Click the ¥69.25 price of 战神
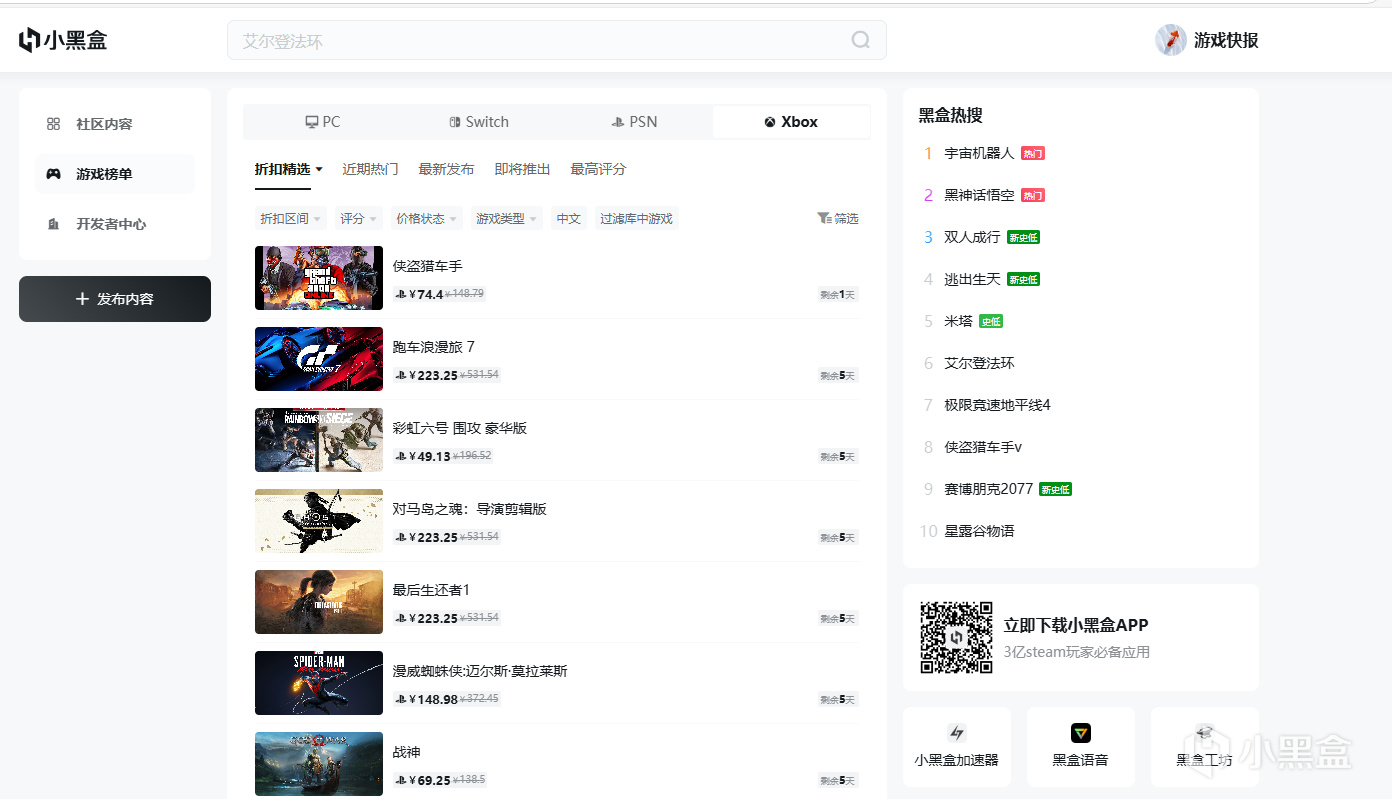 click(x=430, y=780)
